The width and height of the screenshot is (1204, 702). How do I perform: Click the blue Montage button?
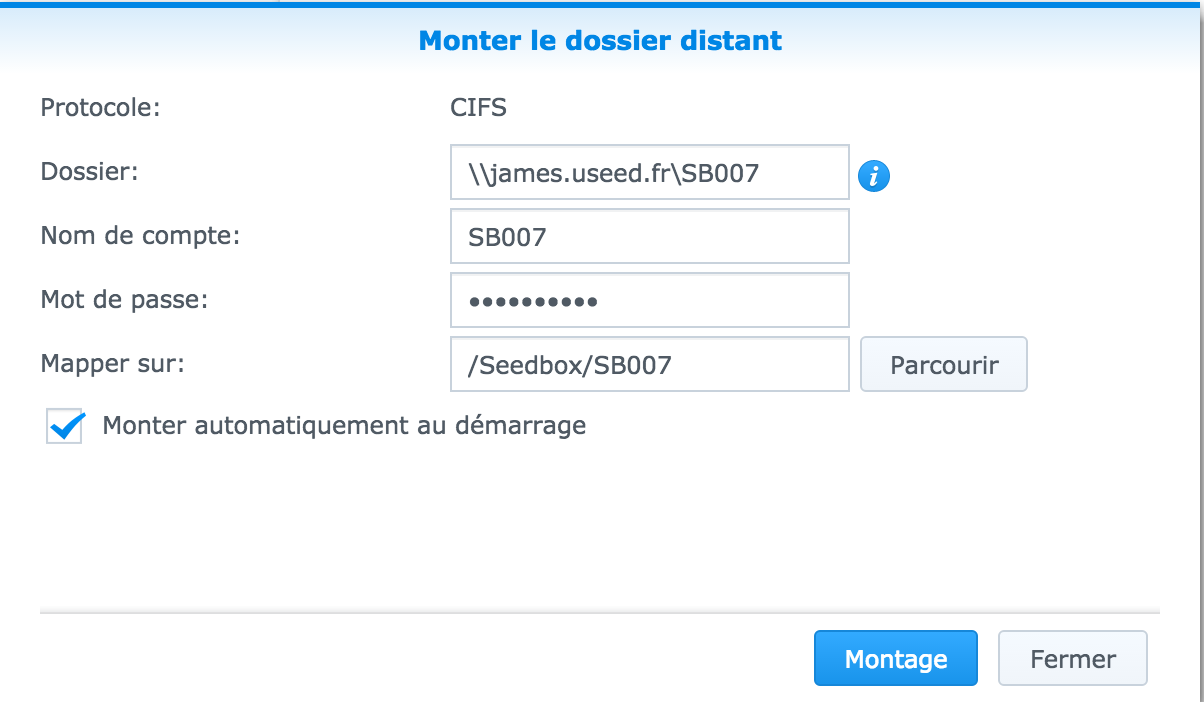click(x=895, y=659)
